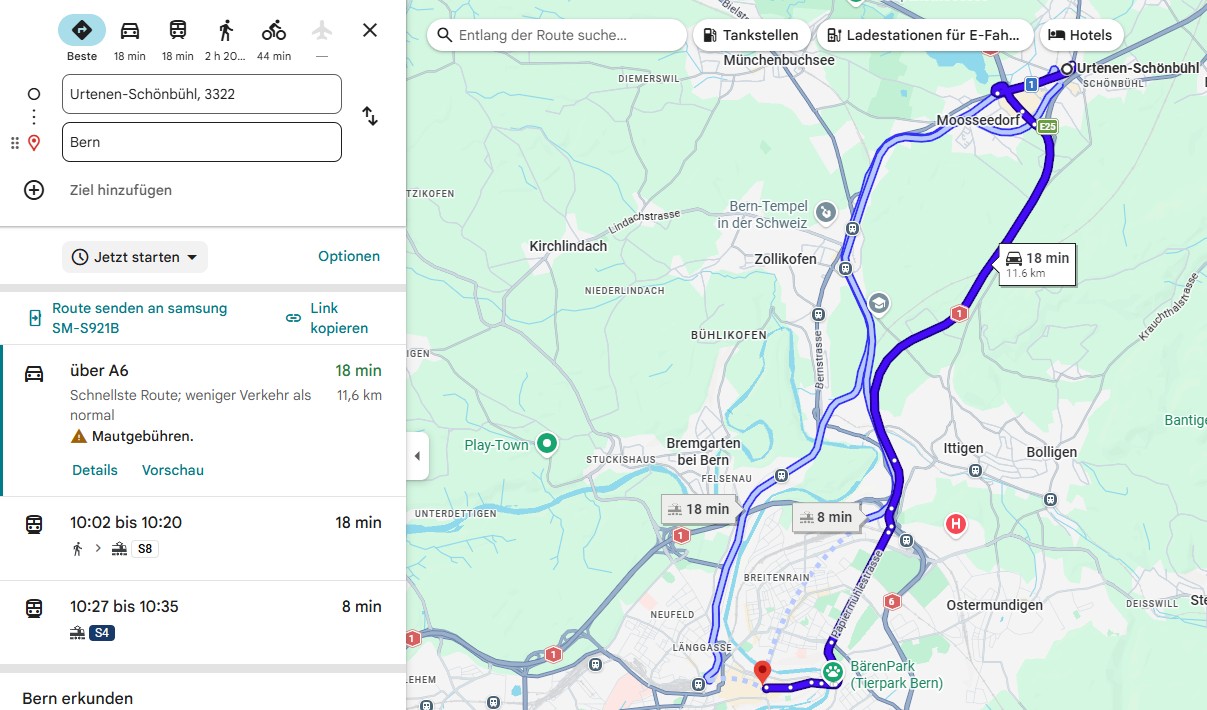The height and width of the screenshot is (710, 1207).
Task: Choose the walking travel mode
Action: pyautogui.click(x=226, y=31)
